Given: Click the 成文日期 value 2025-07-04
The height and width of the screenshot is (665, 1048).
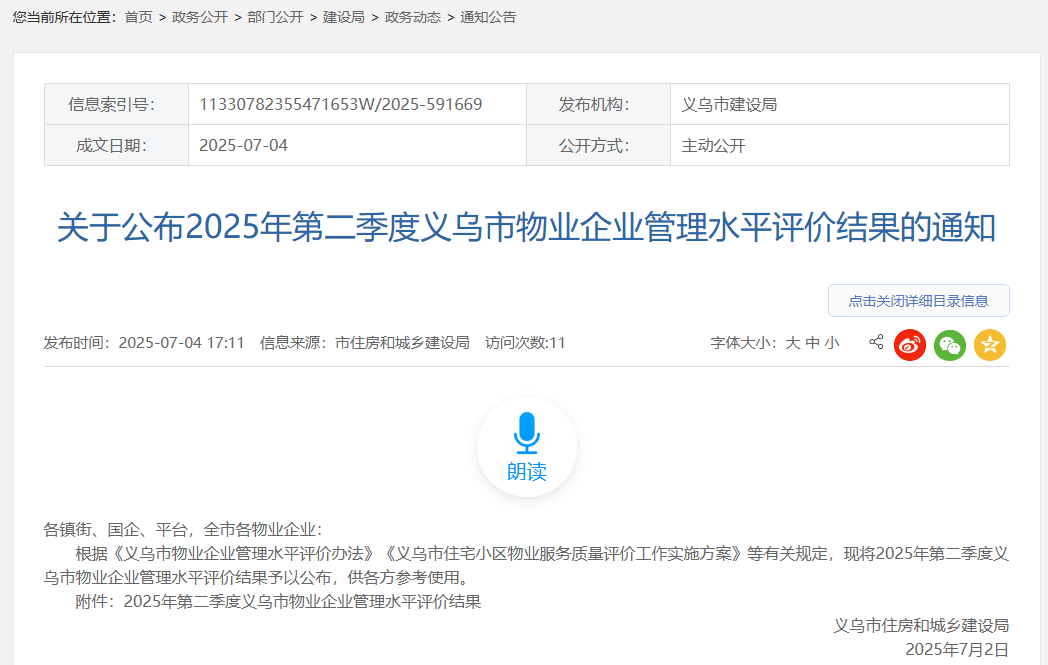Looking at the screenshot, I should 243,146.
